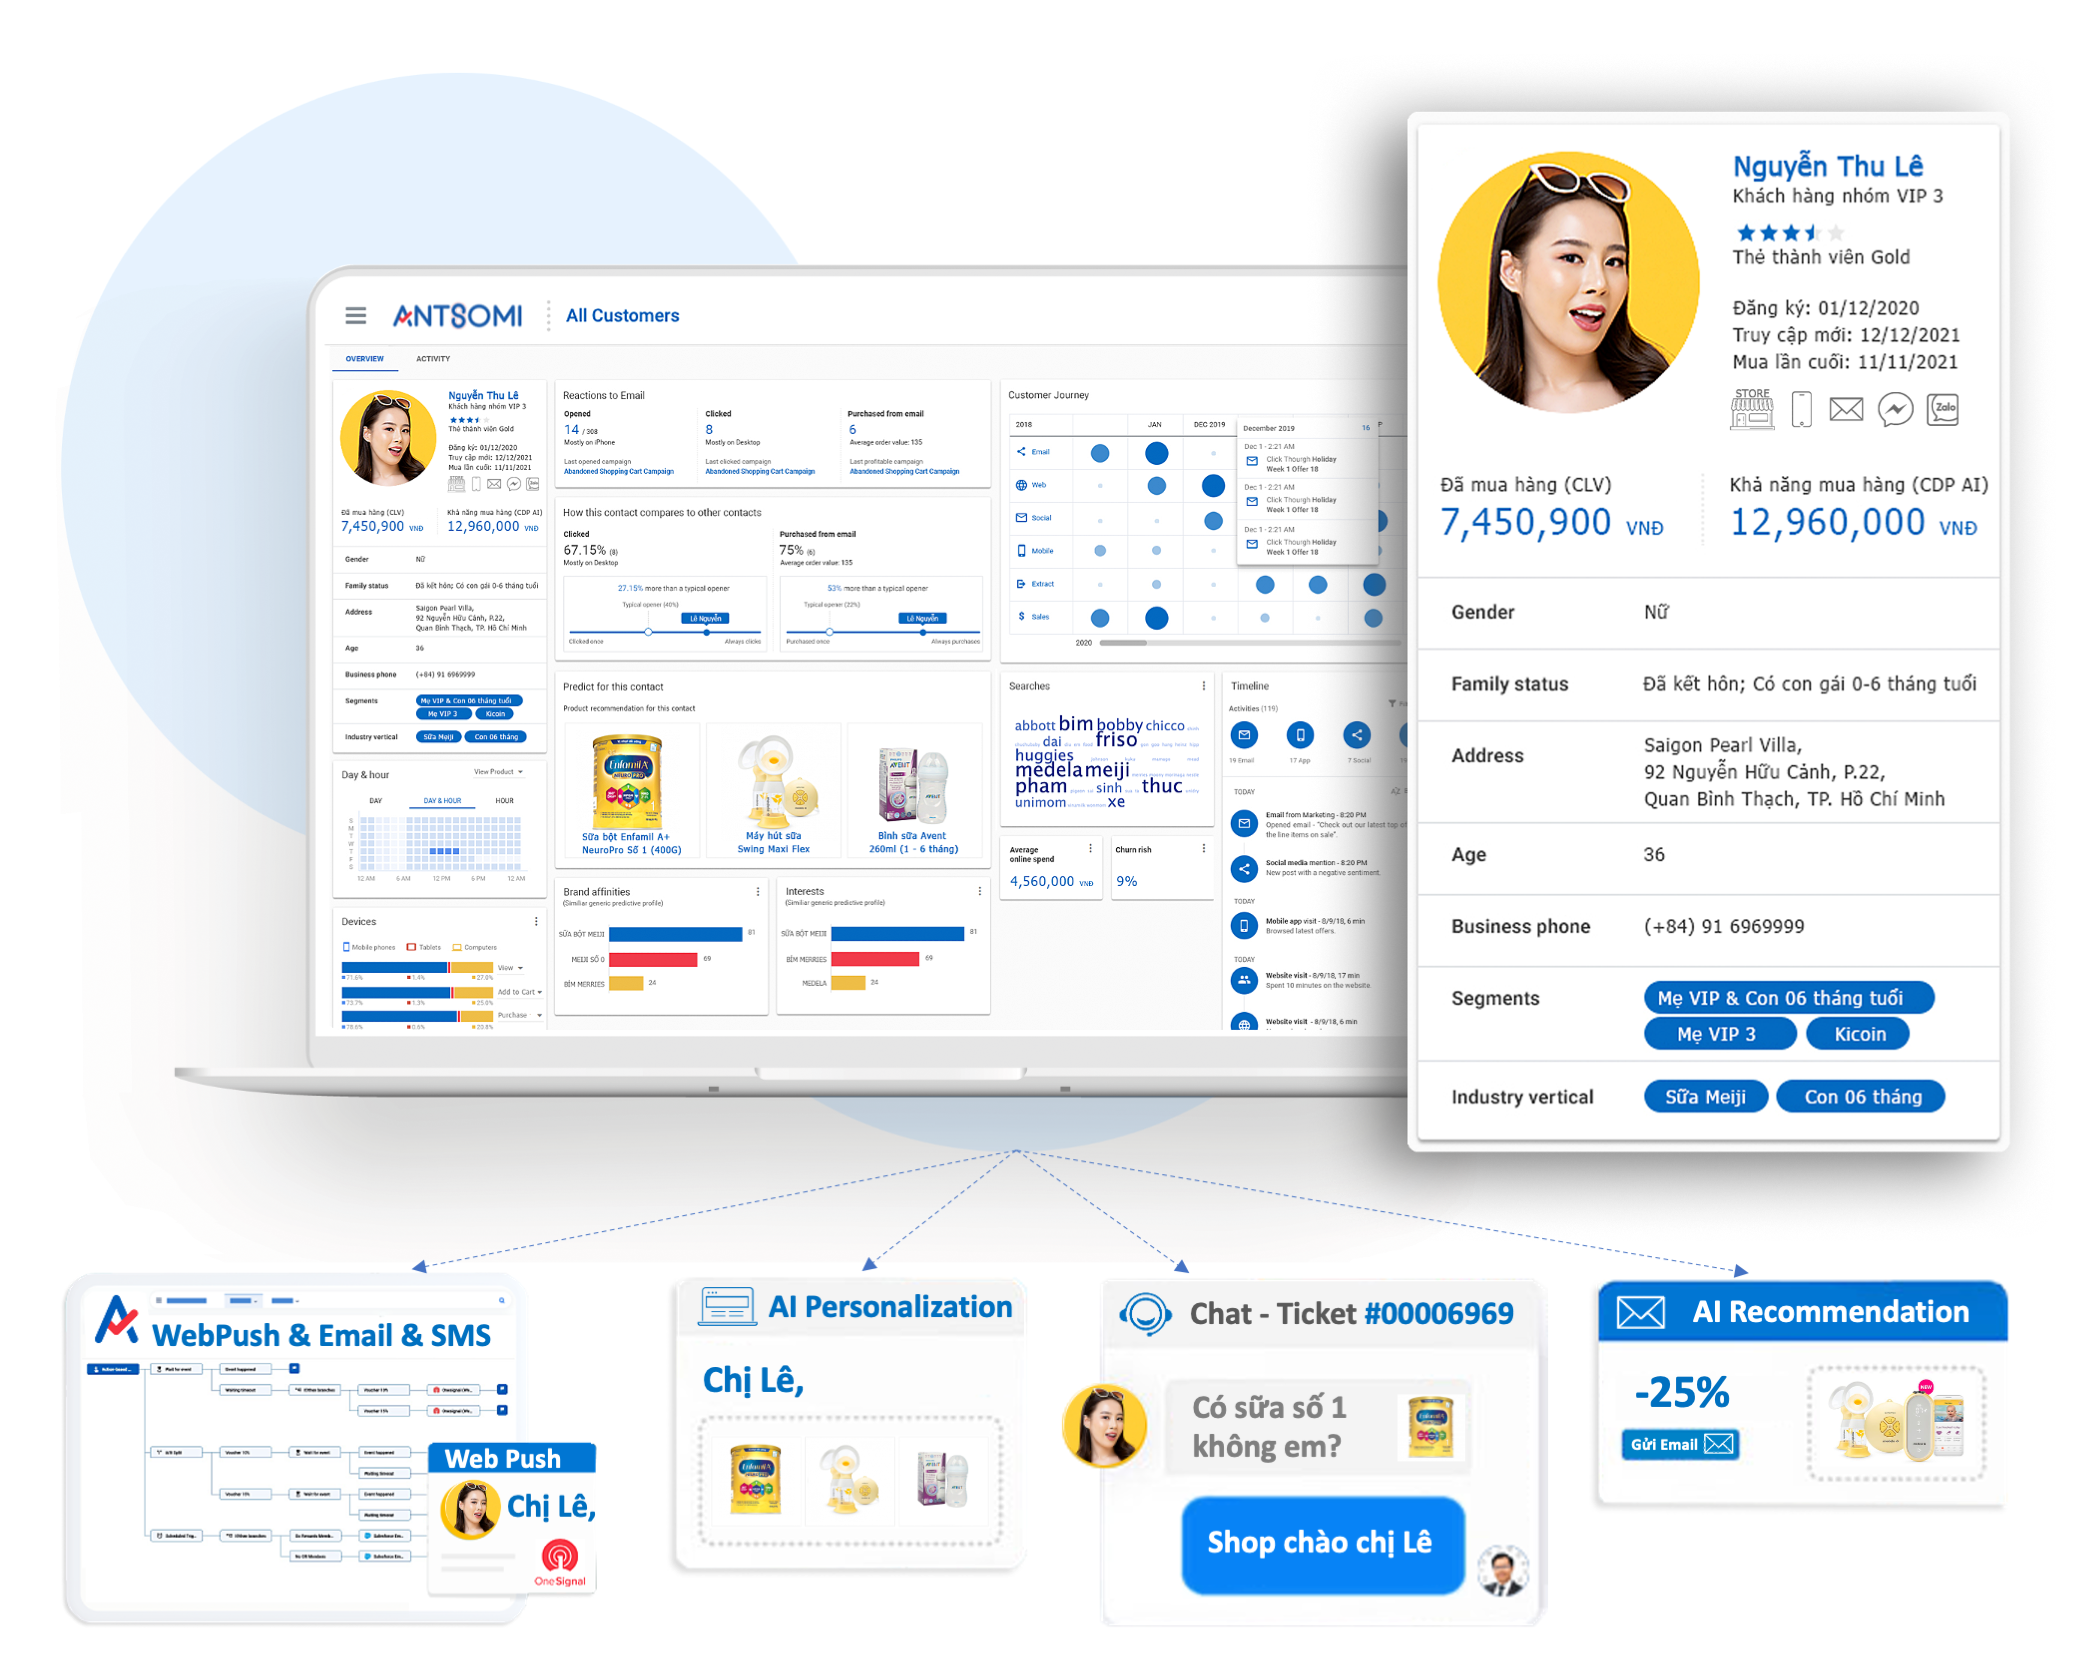2085x1667 pixels.
Task: Select the 19 Email activity filter icon
Action: point(1243,735)
